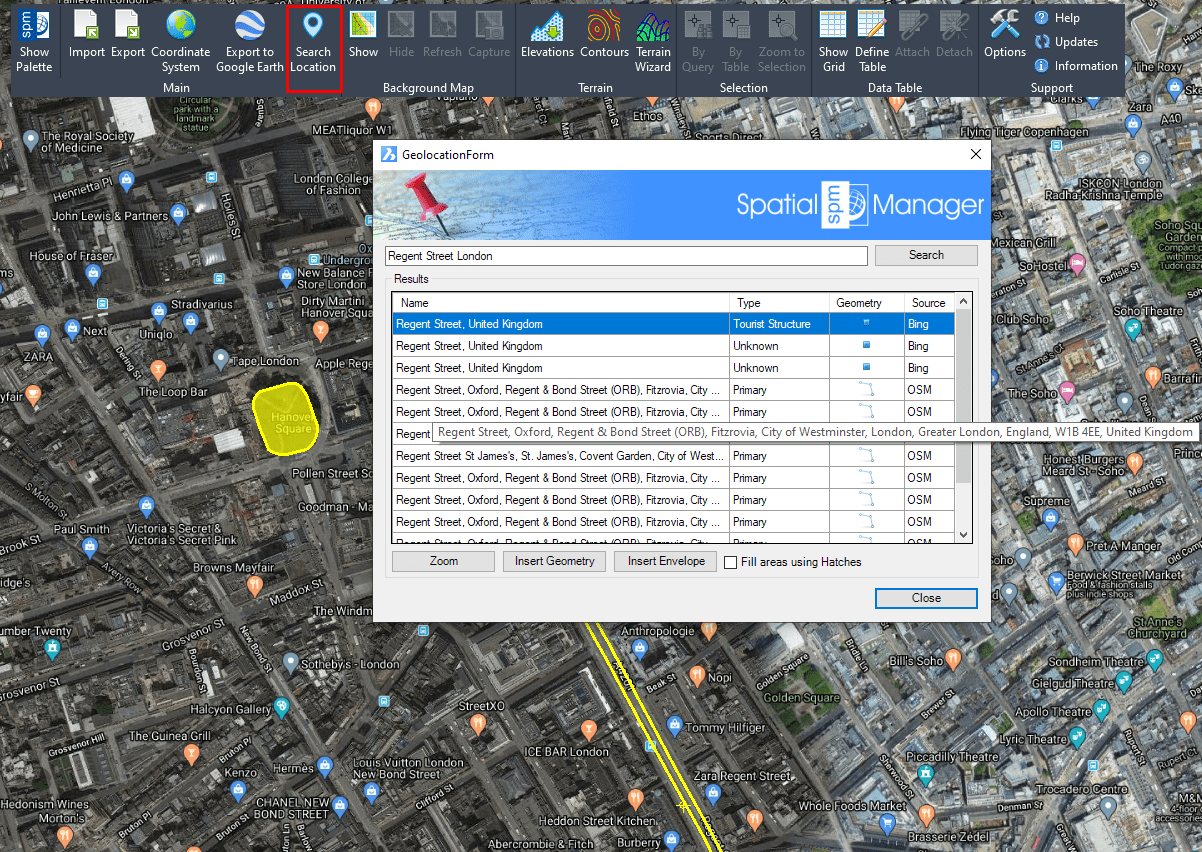The height and width of the screenshot is (852, 1202).
Task: Launch the Search Location tool
Action: pos(313,41)
